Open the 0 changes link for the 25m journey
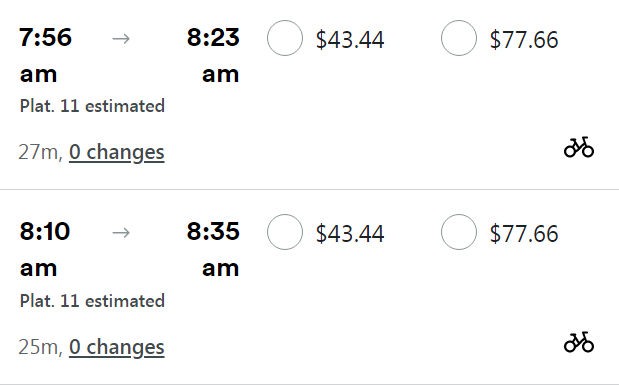619x385 pixels. [116, 347]
